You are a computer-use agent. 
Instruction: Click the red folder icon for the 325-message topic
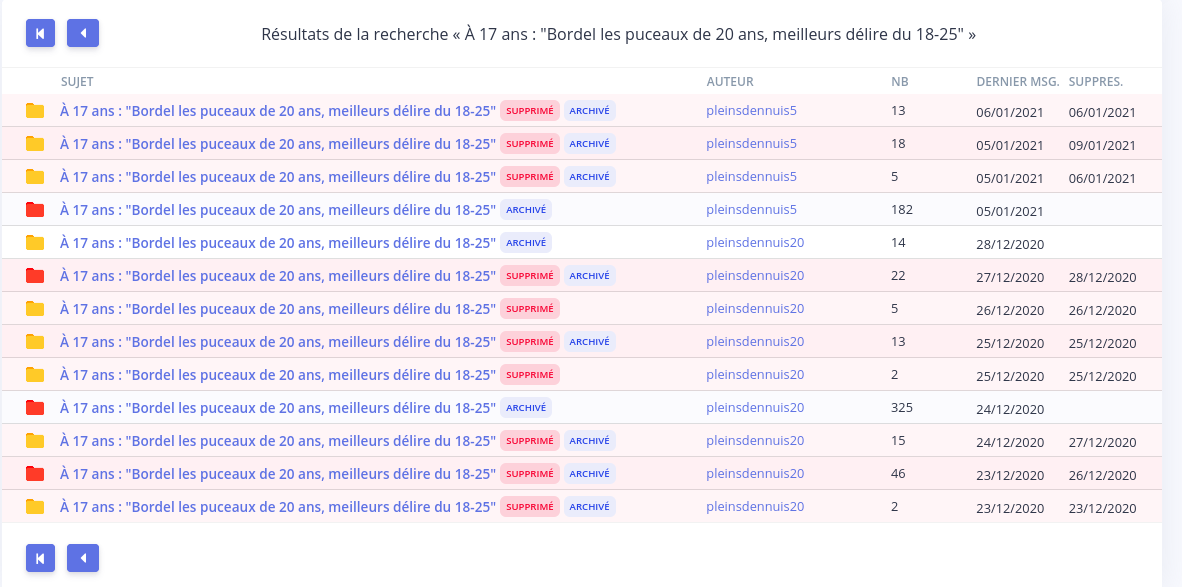[35, 408]
